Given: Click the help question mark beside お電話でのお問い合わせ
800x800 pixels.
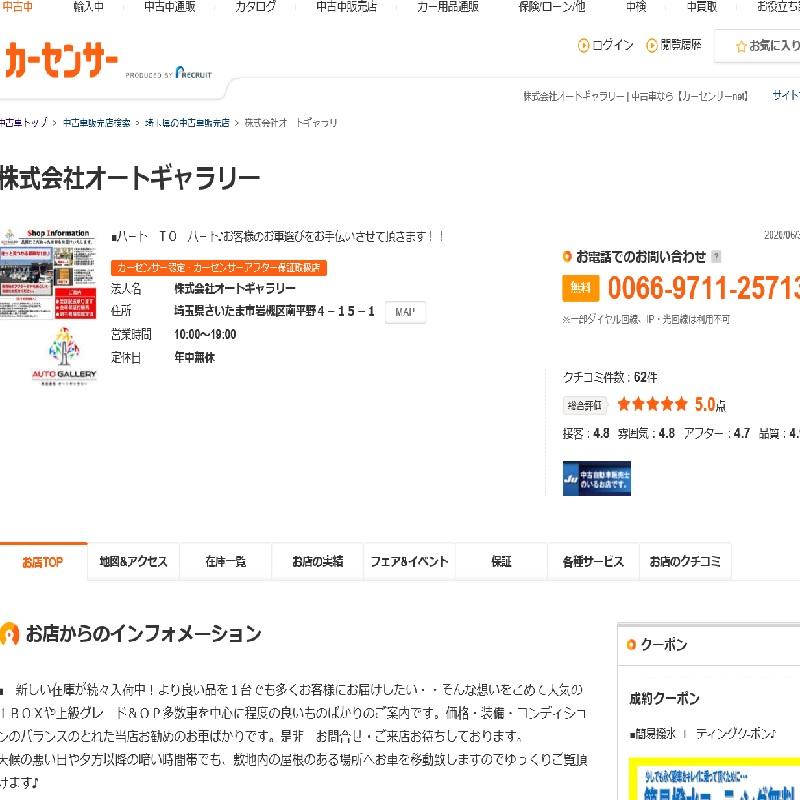Looking at the screenshot, I should tap(716, 257).
